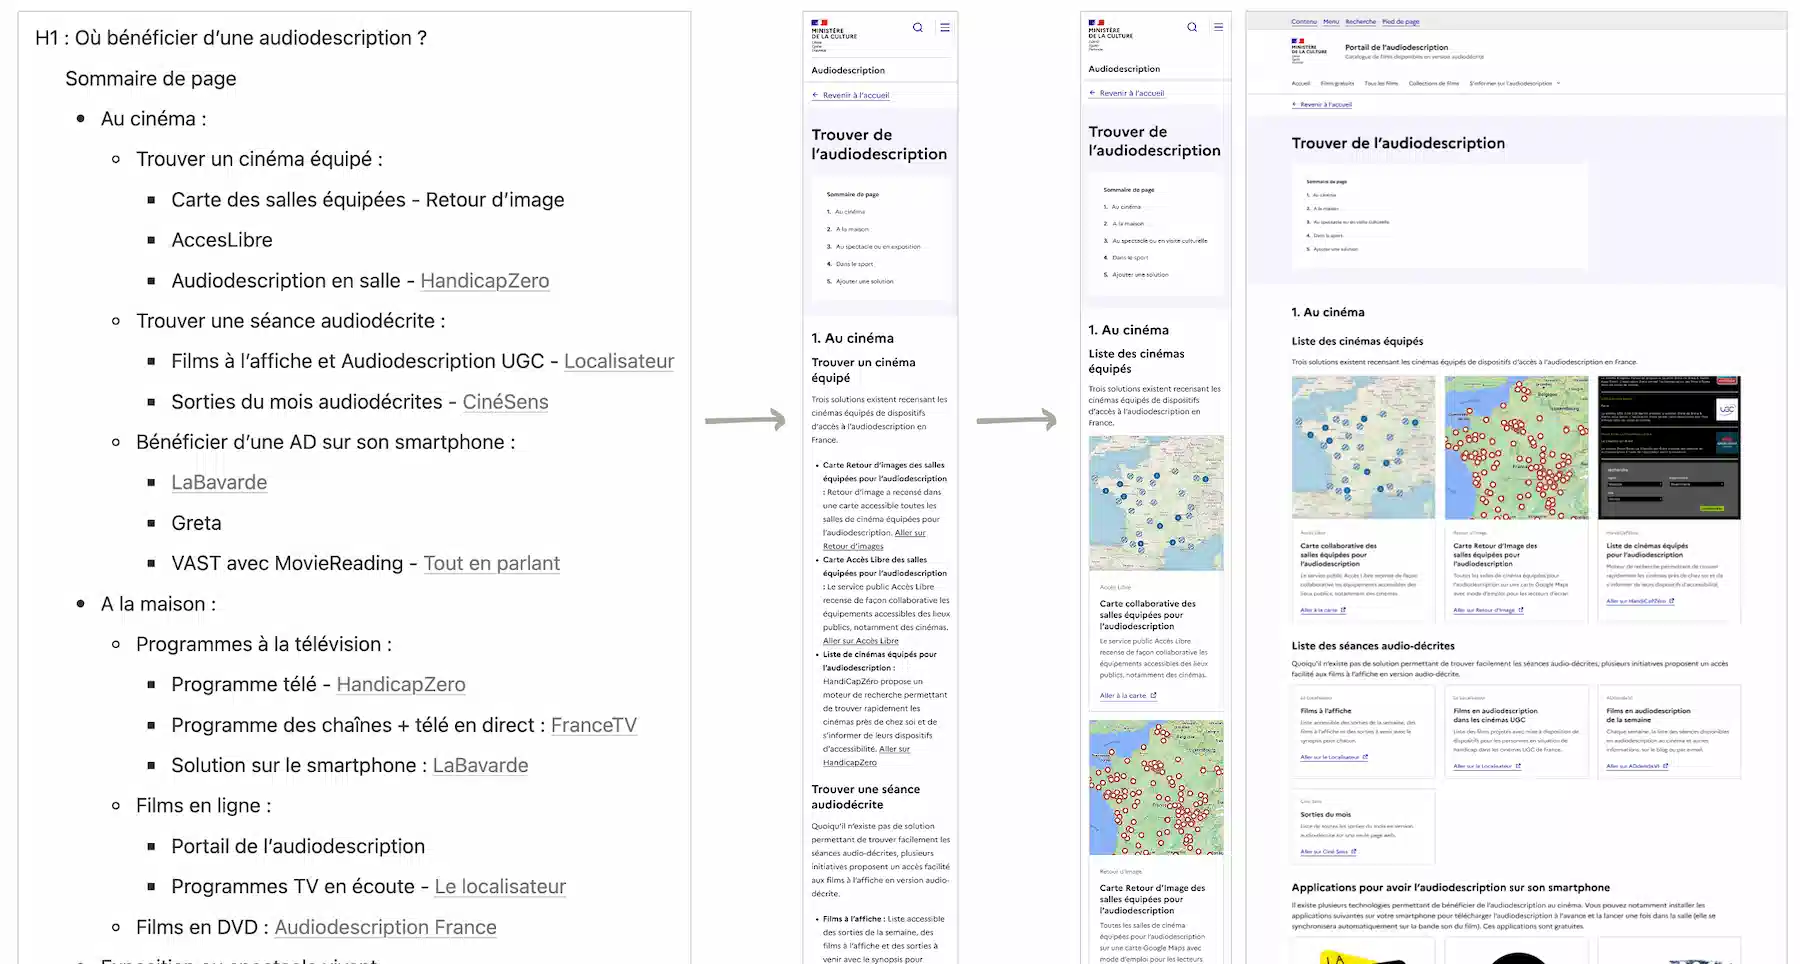Expand "S'informer sur l'audiodescription" dropdown in desktop nav
Image resolution: width=1800 pixels, height=964 pixels.
[1514, 84]
